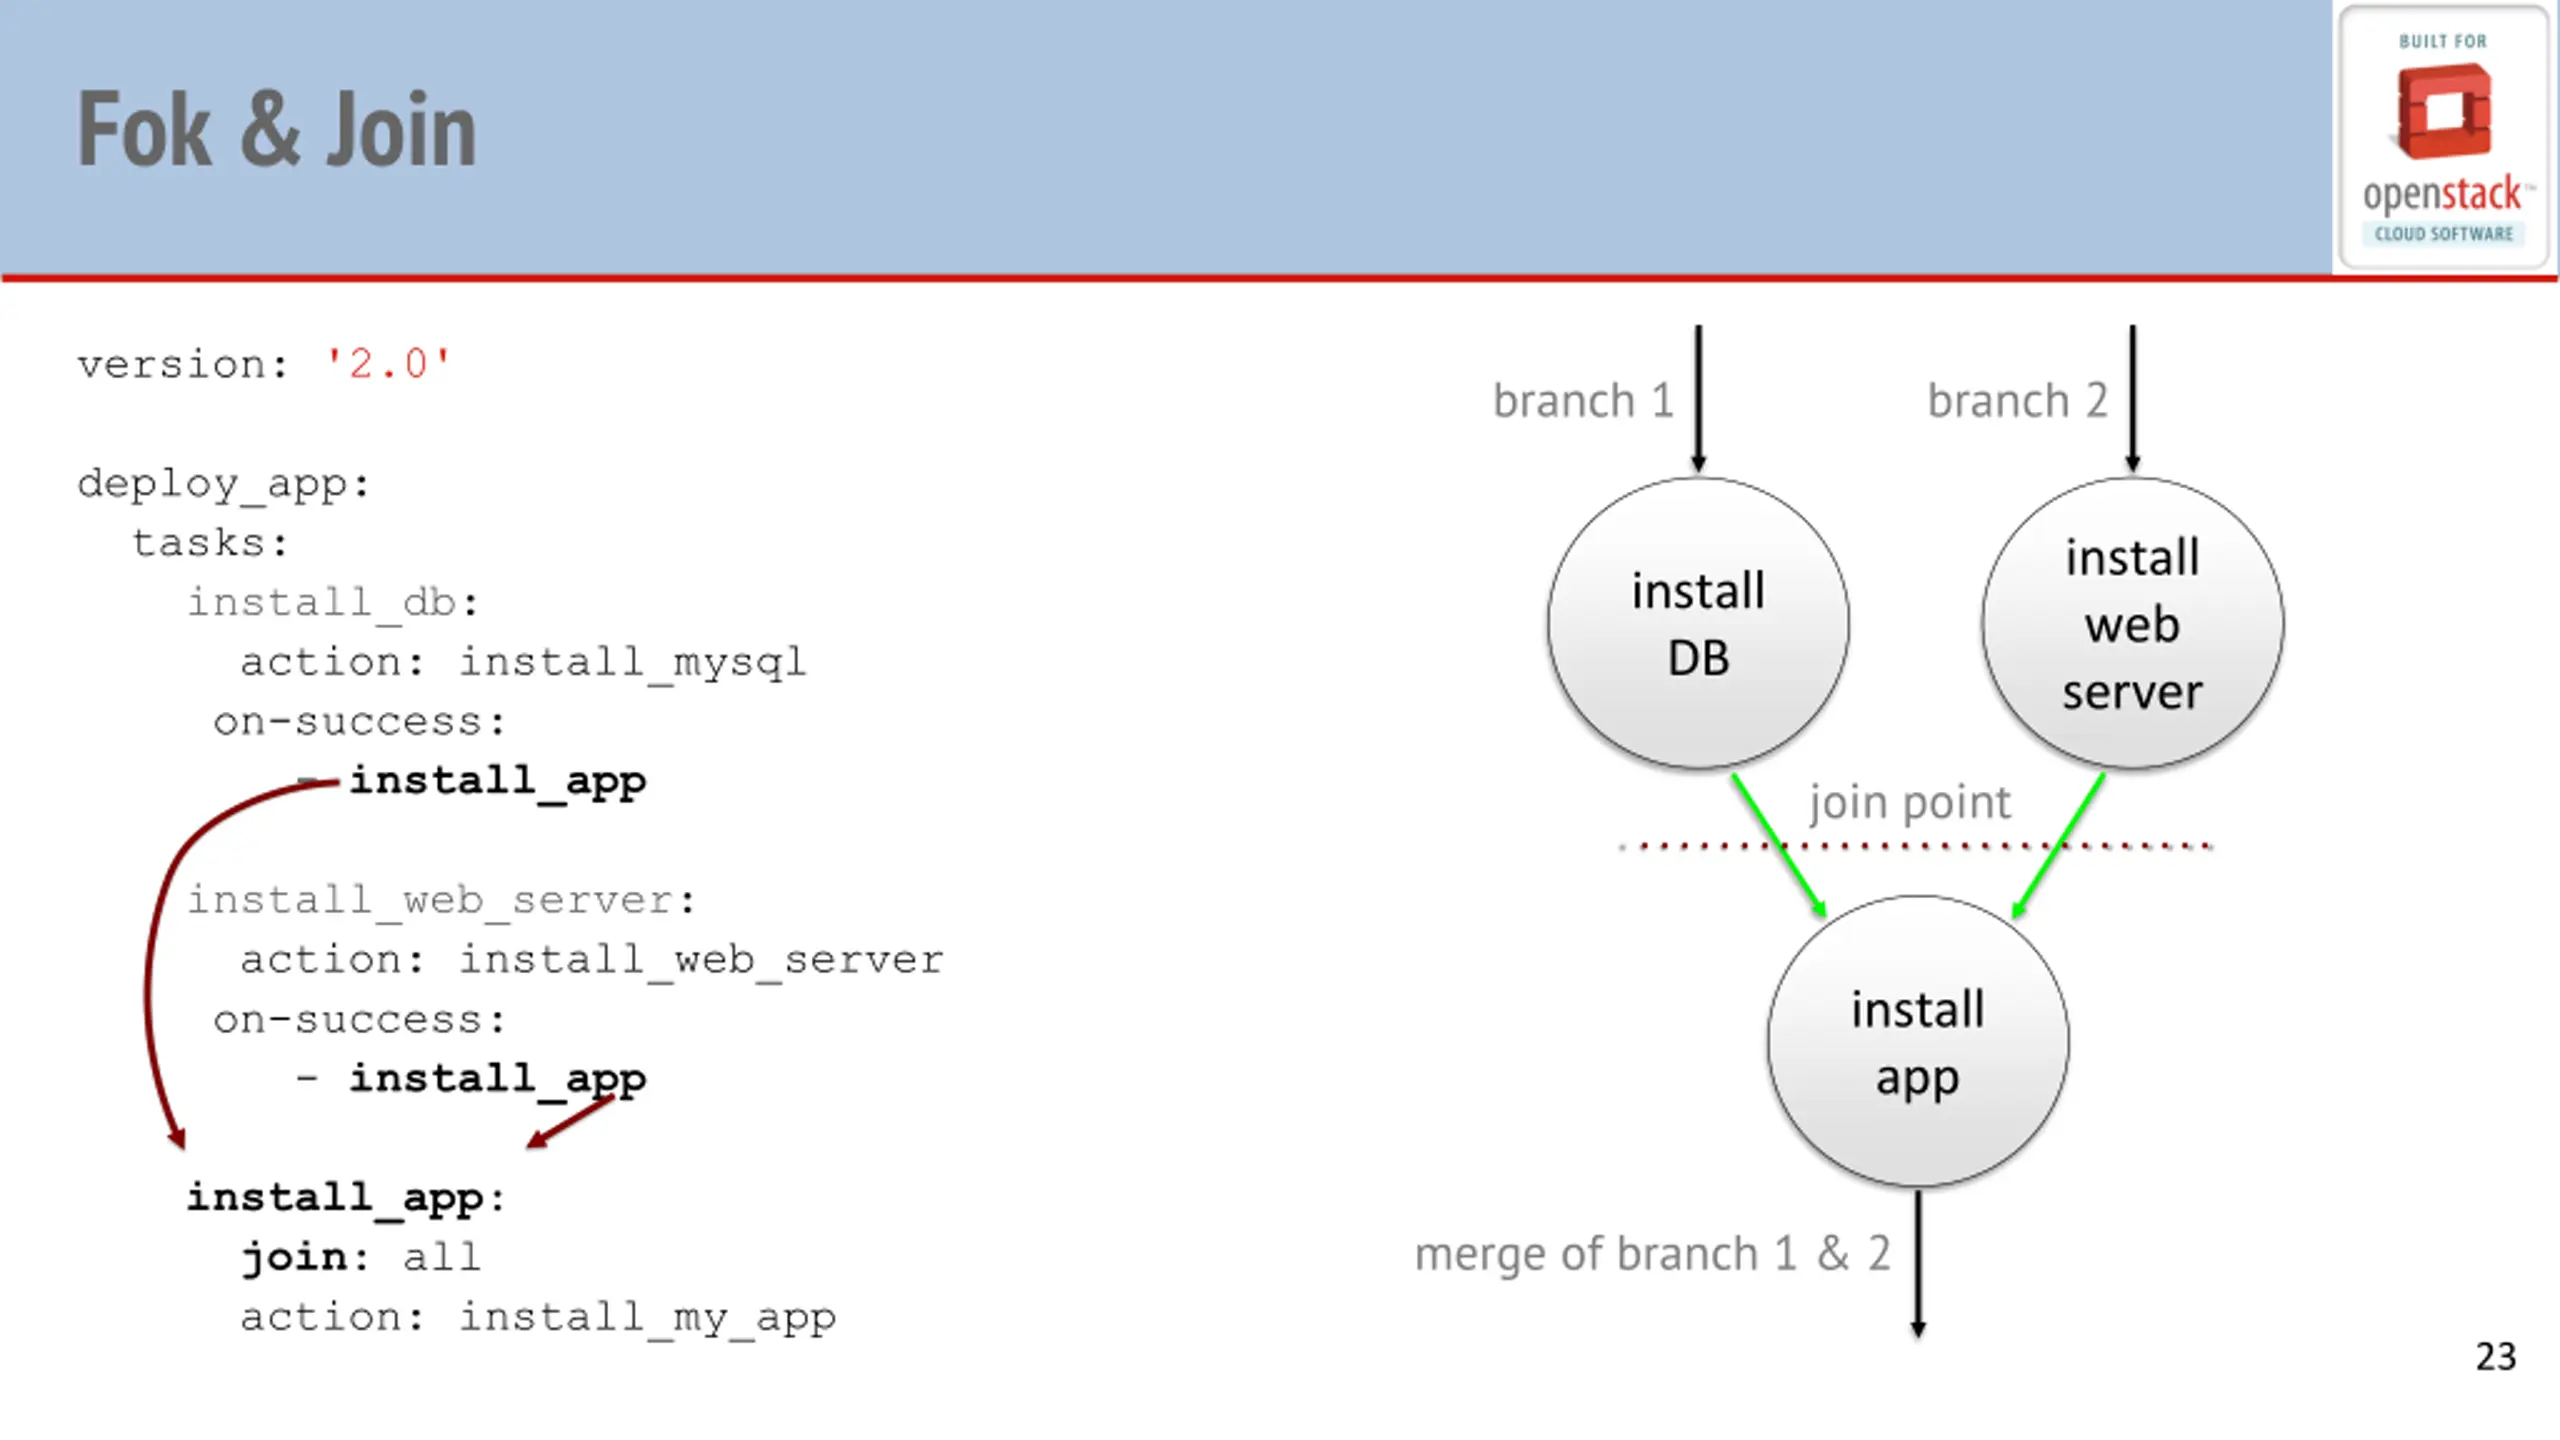The height and width of the screenshot is (1440, 2560).
Task: Click the branch 1 downward arrow
Action: click(x=1698, y=398)
